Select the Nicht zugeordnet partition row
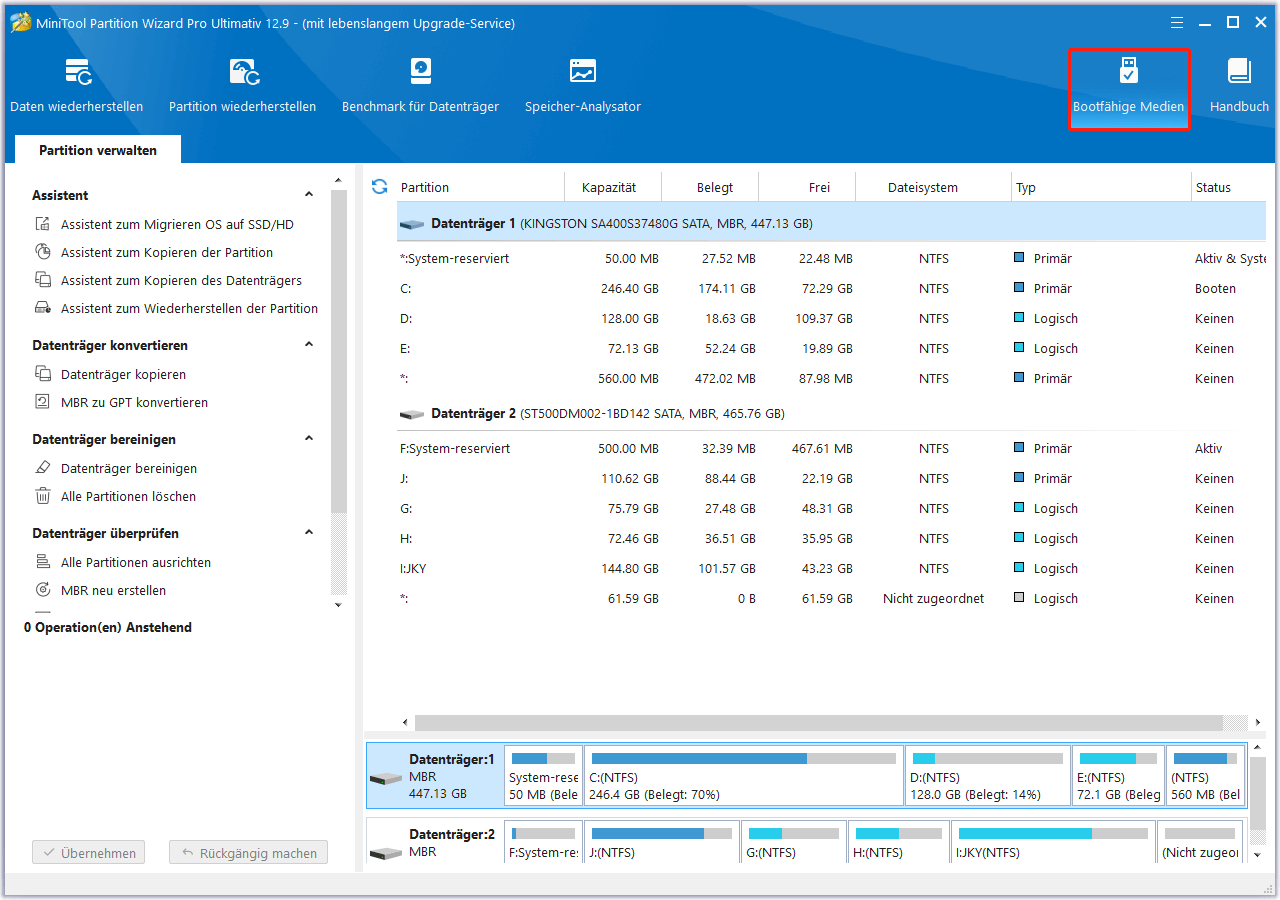Image resolution: width=1280 pixels, height=900 pixels. (x=832, y=599)
